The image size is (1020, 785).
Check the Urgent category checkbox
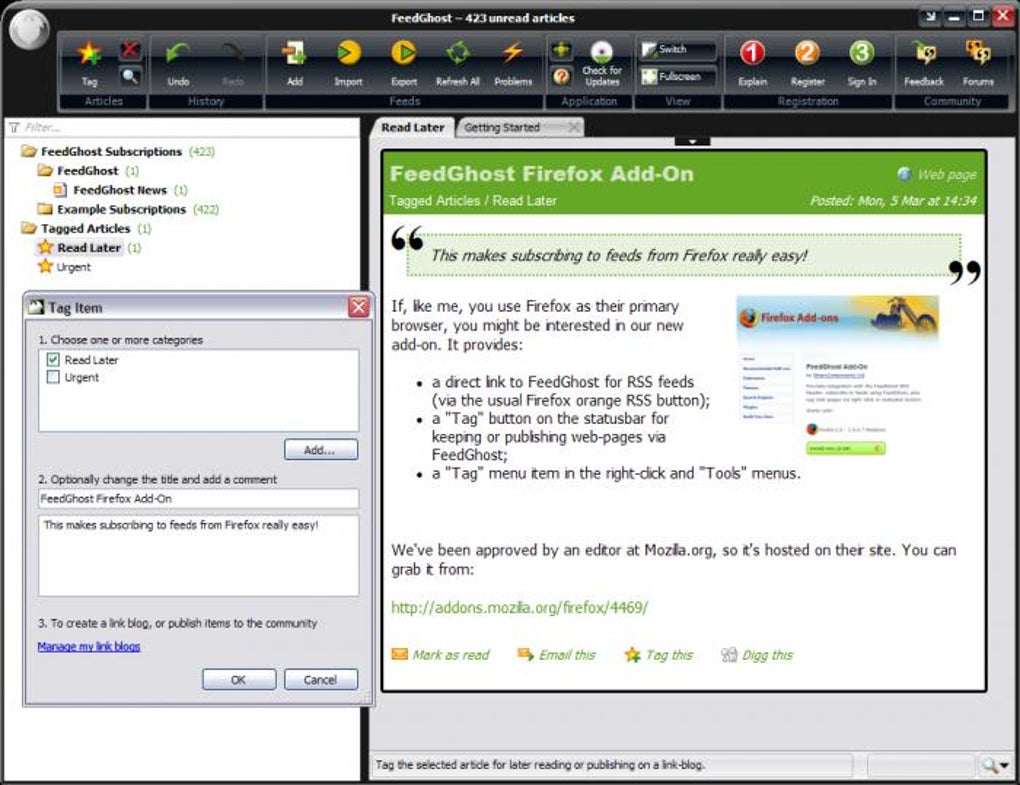click(53, 377)
